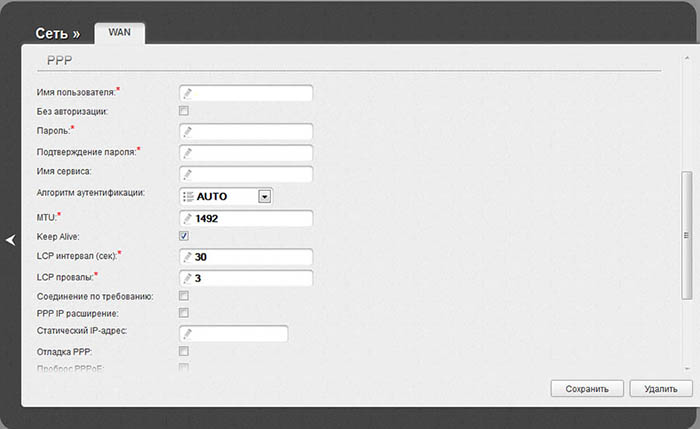Click the pencil icon in Пароль field
Screen dimensions: 700x429
(x=188, y=132)
